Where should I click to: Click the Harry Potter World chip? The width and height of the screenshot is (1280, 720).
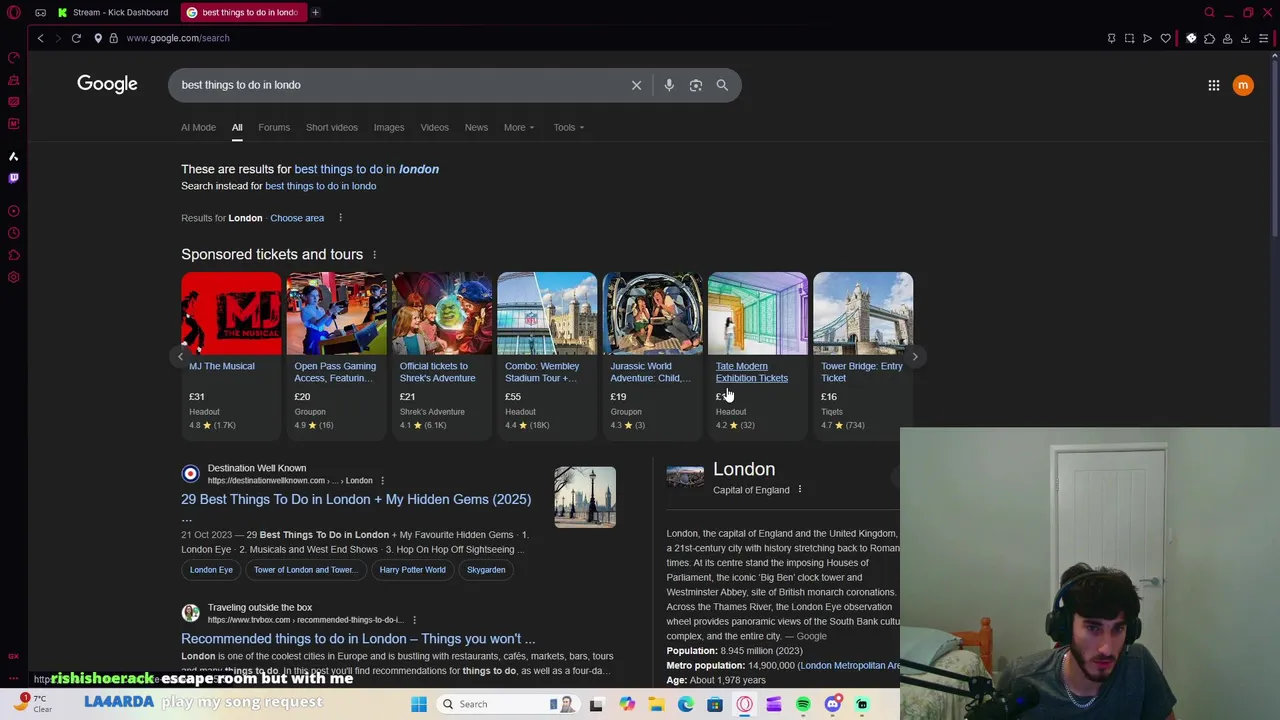412,570
